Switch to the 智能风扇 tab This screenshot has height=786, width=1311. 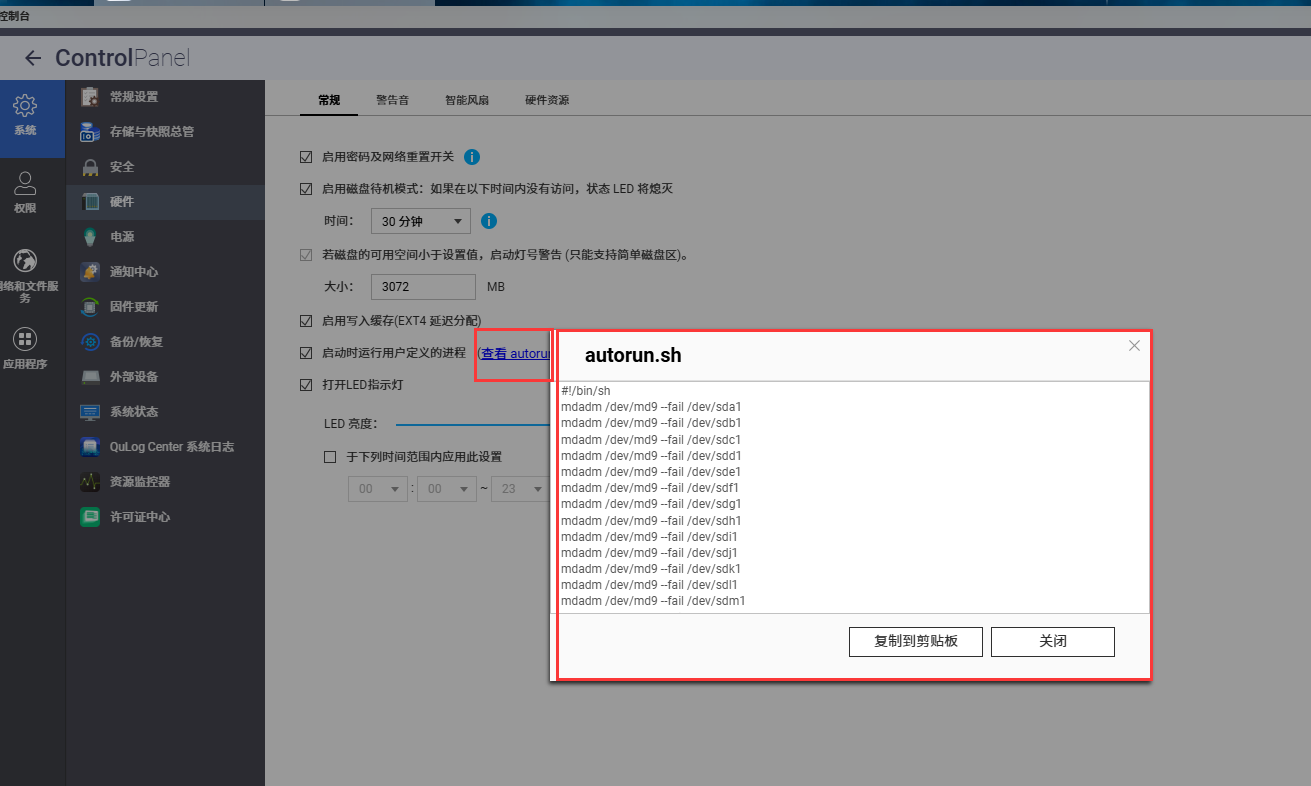466,100
